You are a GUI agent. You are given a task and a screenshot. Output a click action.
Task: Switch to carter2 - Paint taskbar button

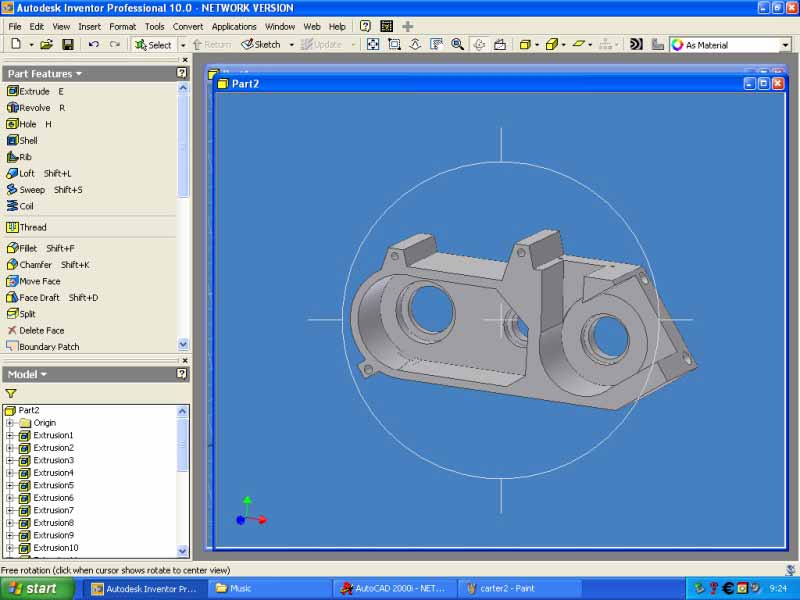[519, 588]
